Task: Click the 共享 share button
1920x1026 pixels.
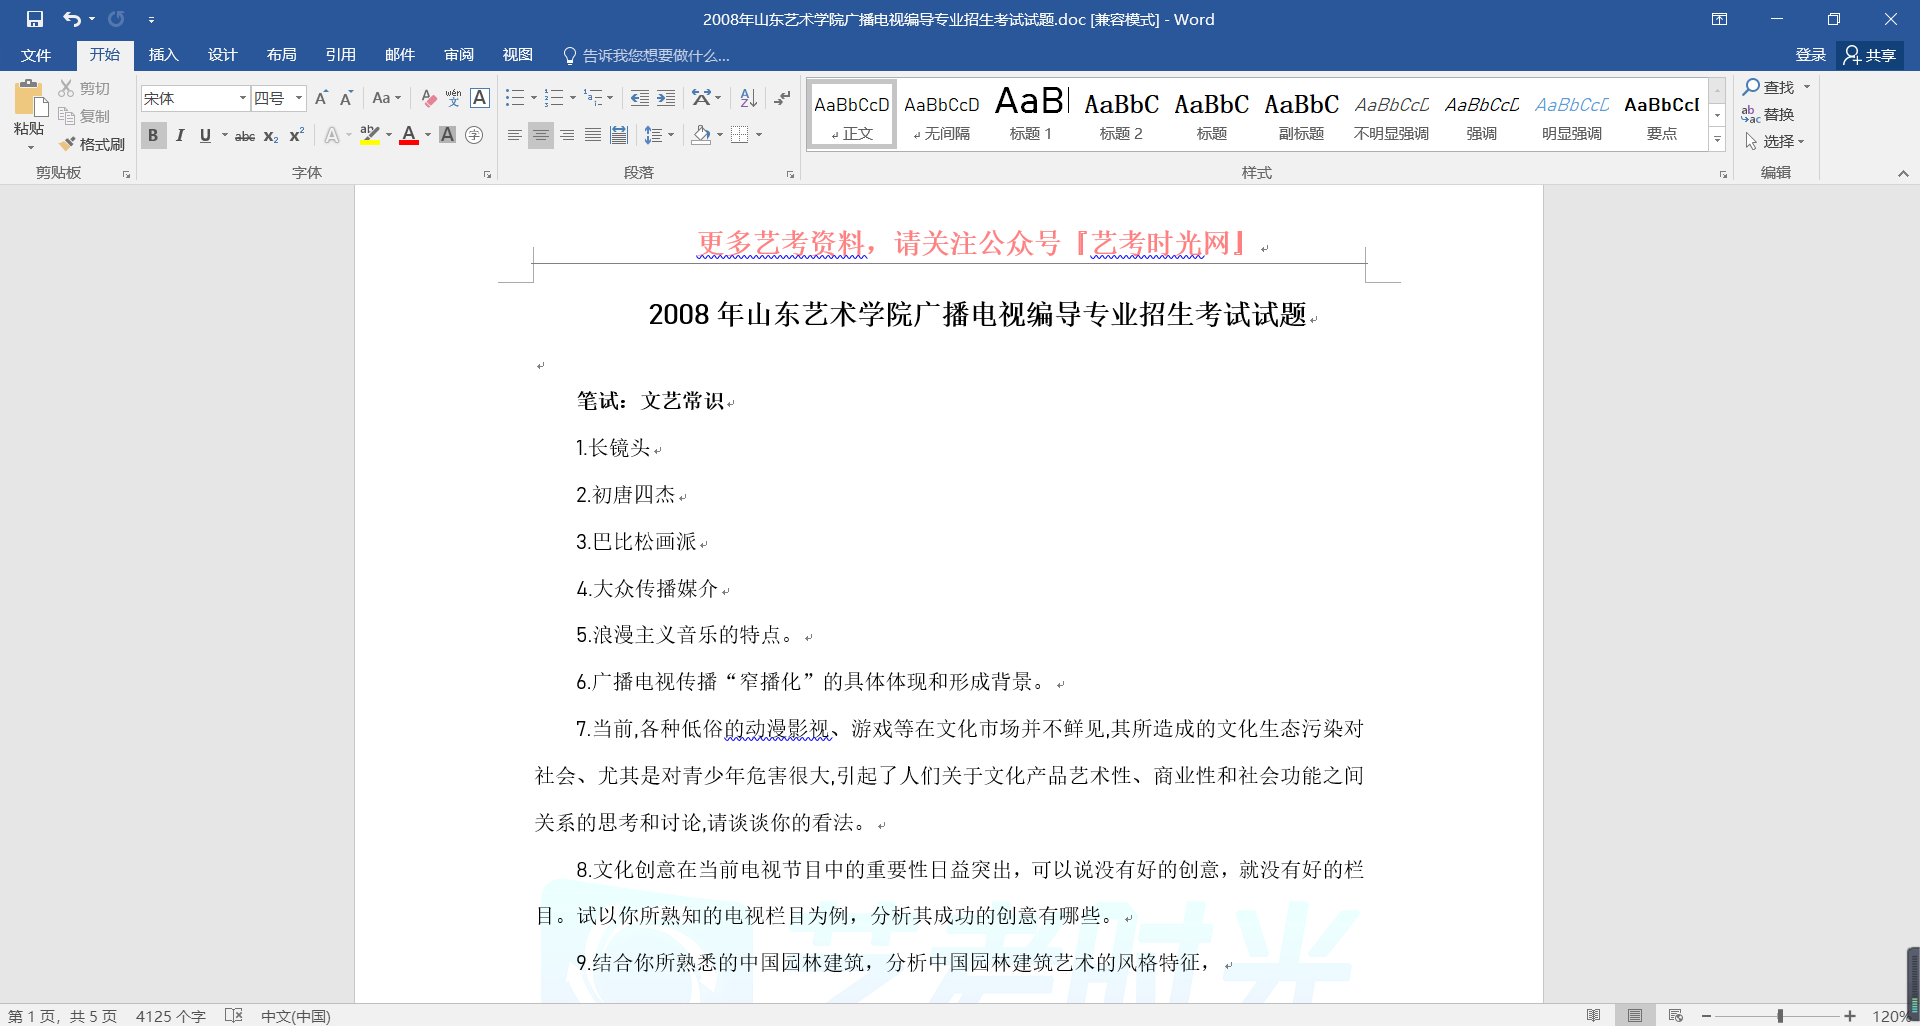Action: (x=1870, y=55)
